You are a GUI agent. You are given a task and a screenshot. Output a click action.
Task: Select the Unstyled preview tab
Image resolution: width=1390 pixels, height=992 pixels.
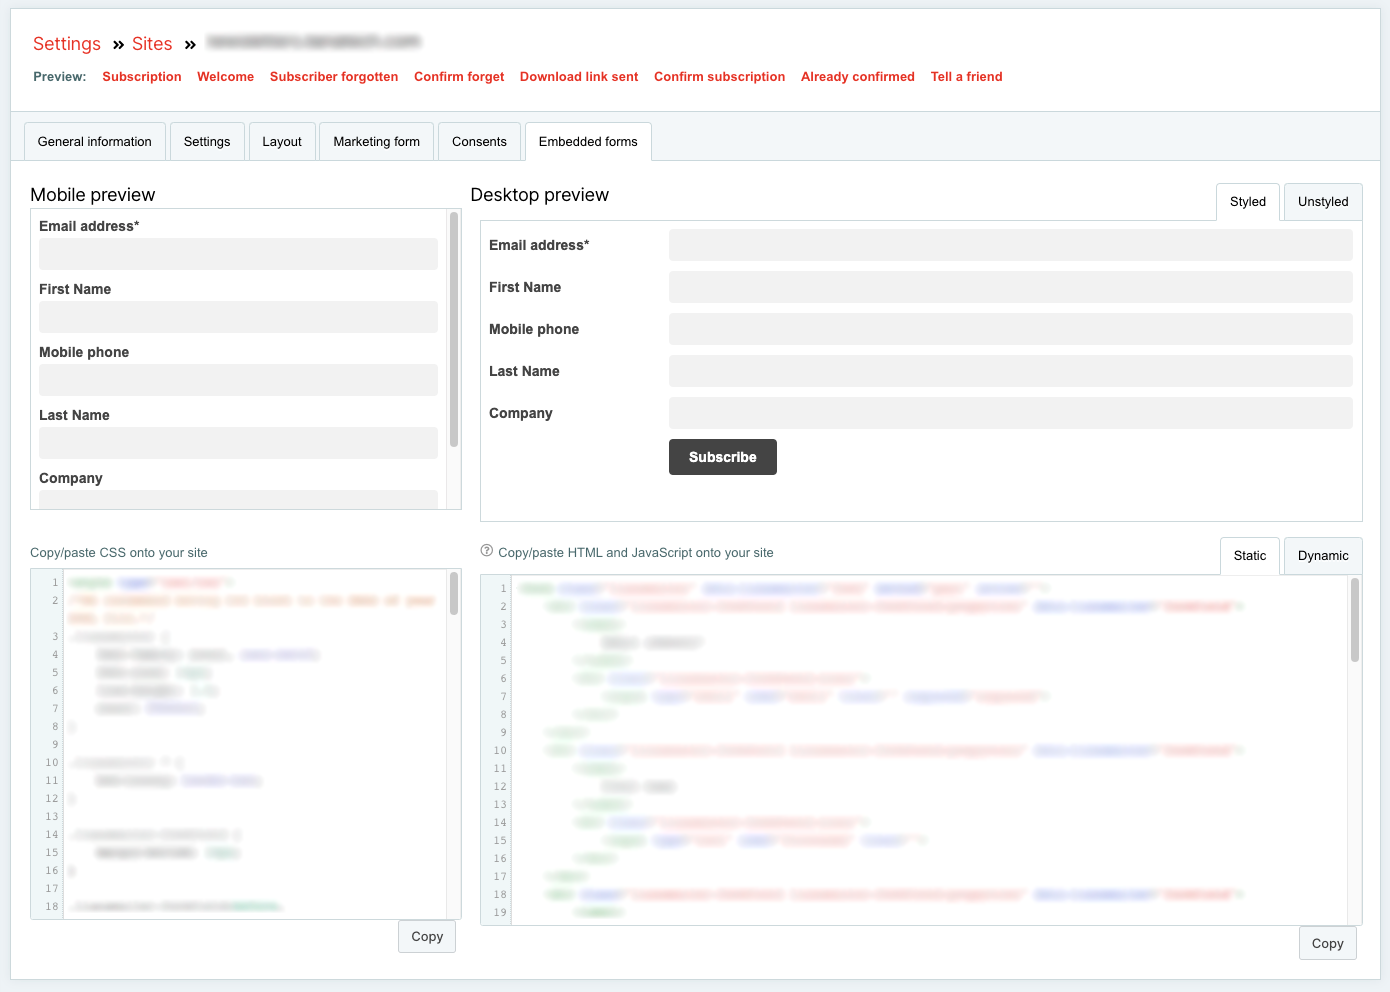[1323, 202]
